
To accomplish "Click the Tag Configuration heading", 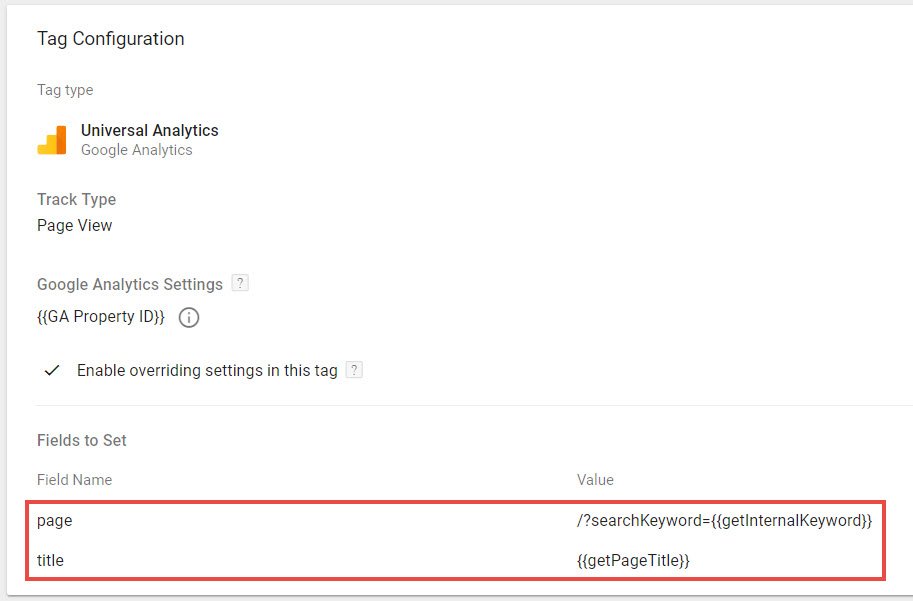I will pyautogui.click(x=110, y=39).
